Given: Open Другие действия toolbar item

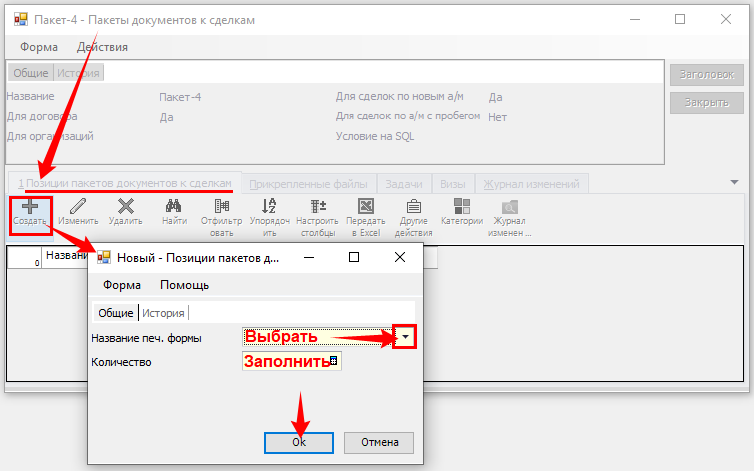Looking at the screenshot, I should tap(413, 206).
